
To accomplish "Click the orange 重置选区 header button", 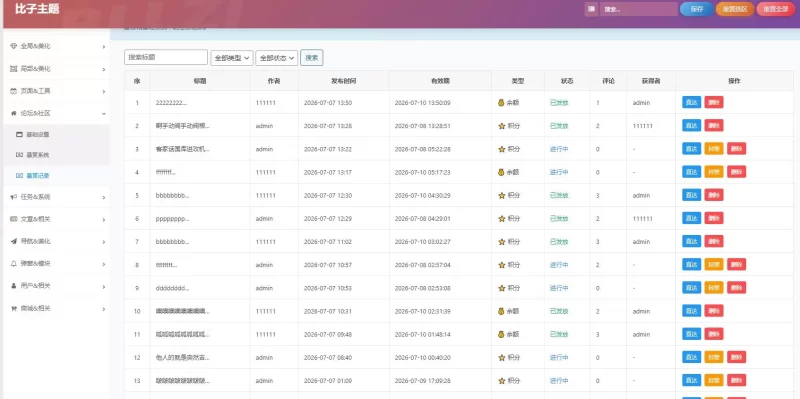I will coord(735,9).
